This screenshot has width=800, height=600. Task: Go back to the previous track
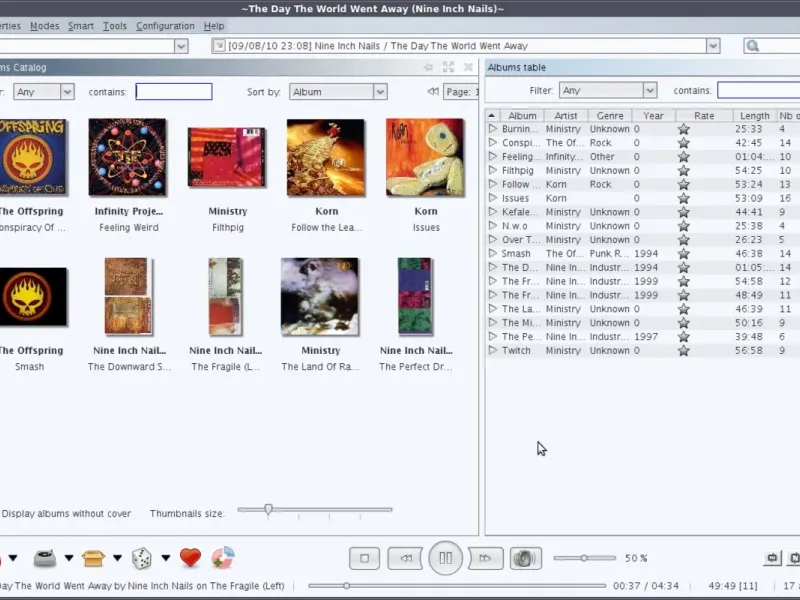pos(405,558)
